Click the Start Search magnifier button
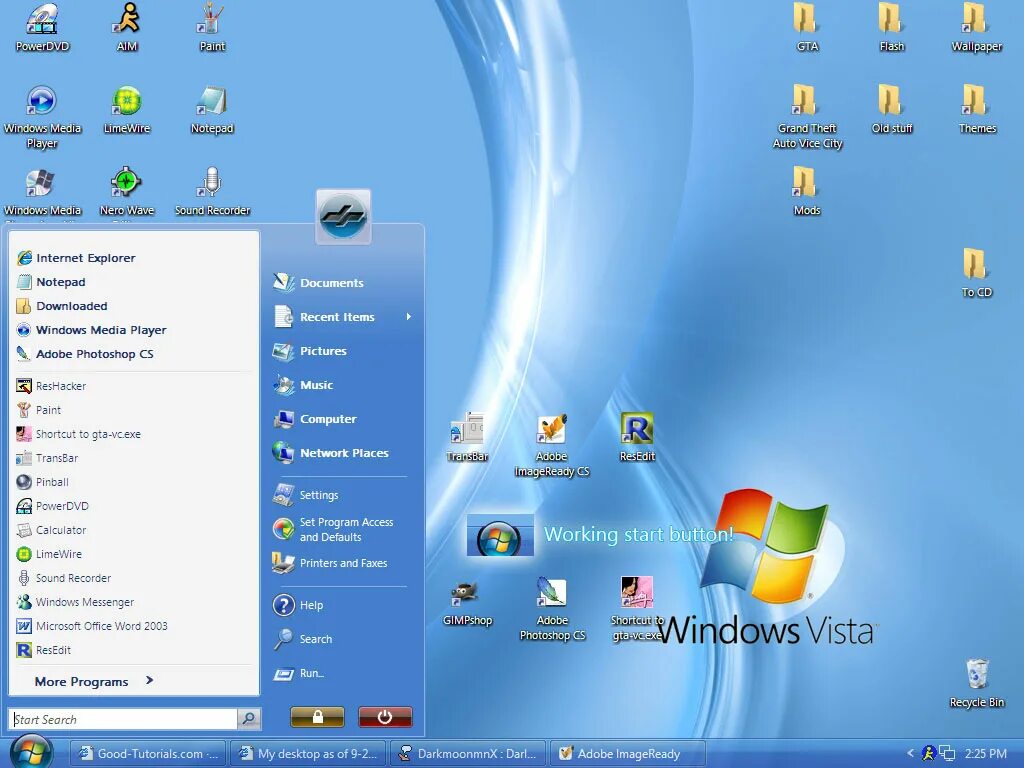 (x=248, y=719)
